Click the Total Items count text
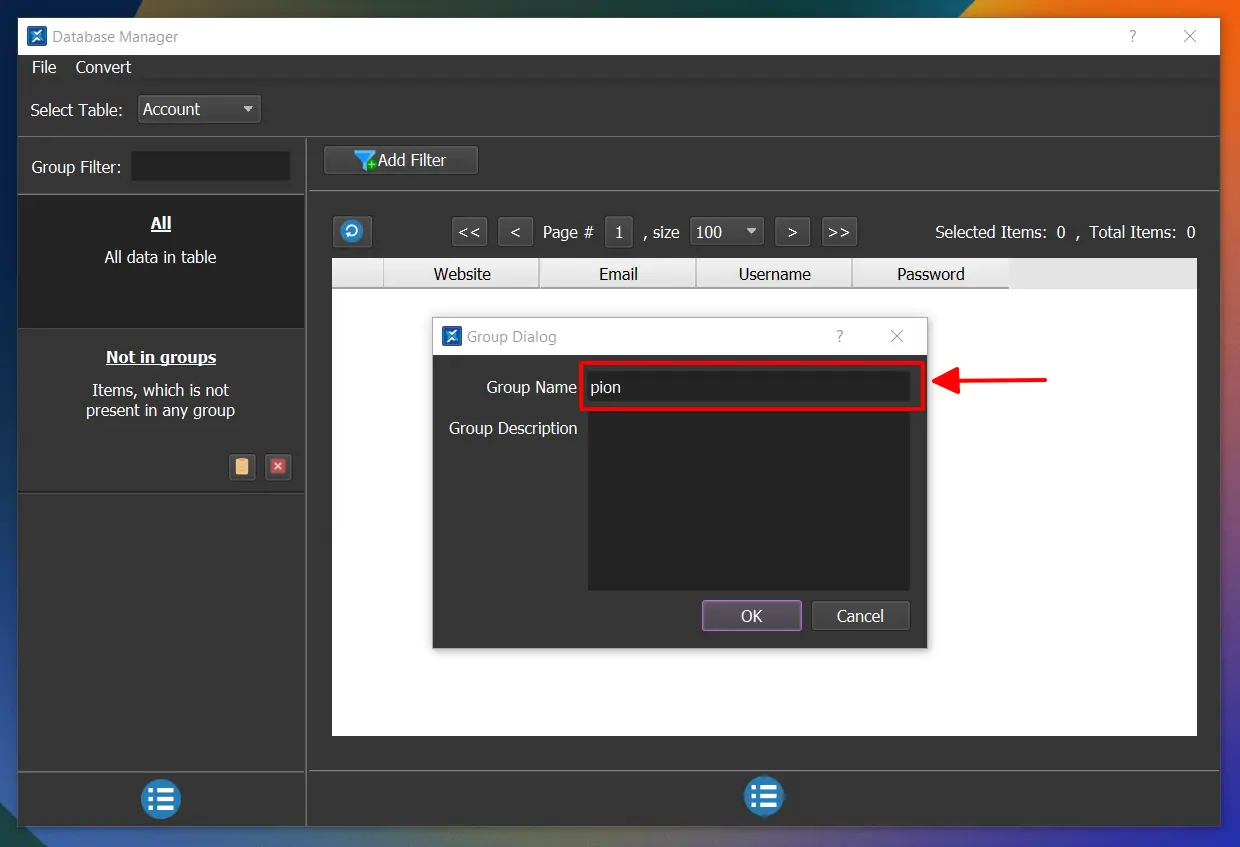Screen dimensions: 1240x847 point(1142,232)
